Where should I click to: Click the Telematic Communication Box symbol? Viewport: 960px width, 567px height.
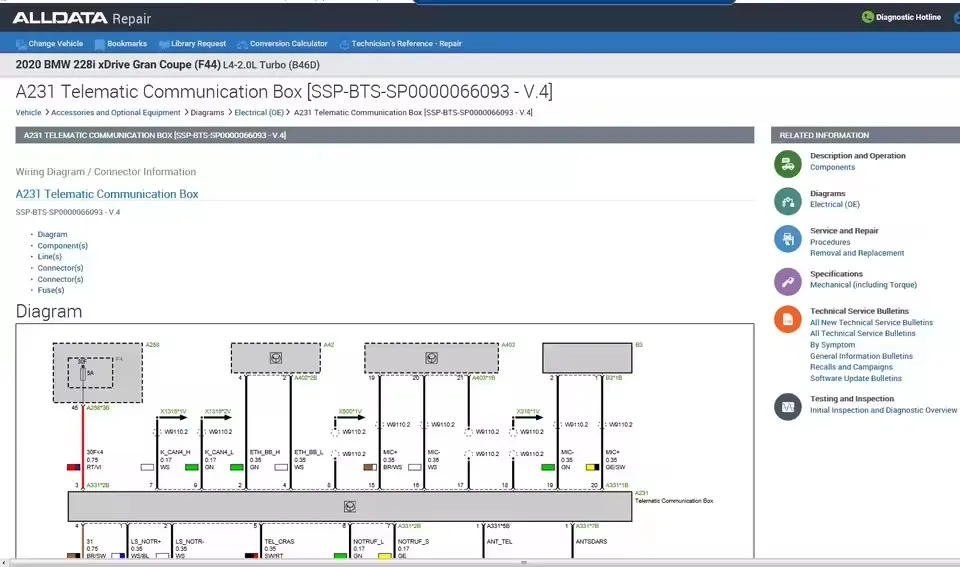[350, 506]
